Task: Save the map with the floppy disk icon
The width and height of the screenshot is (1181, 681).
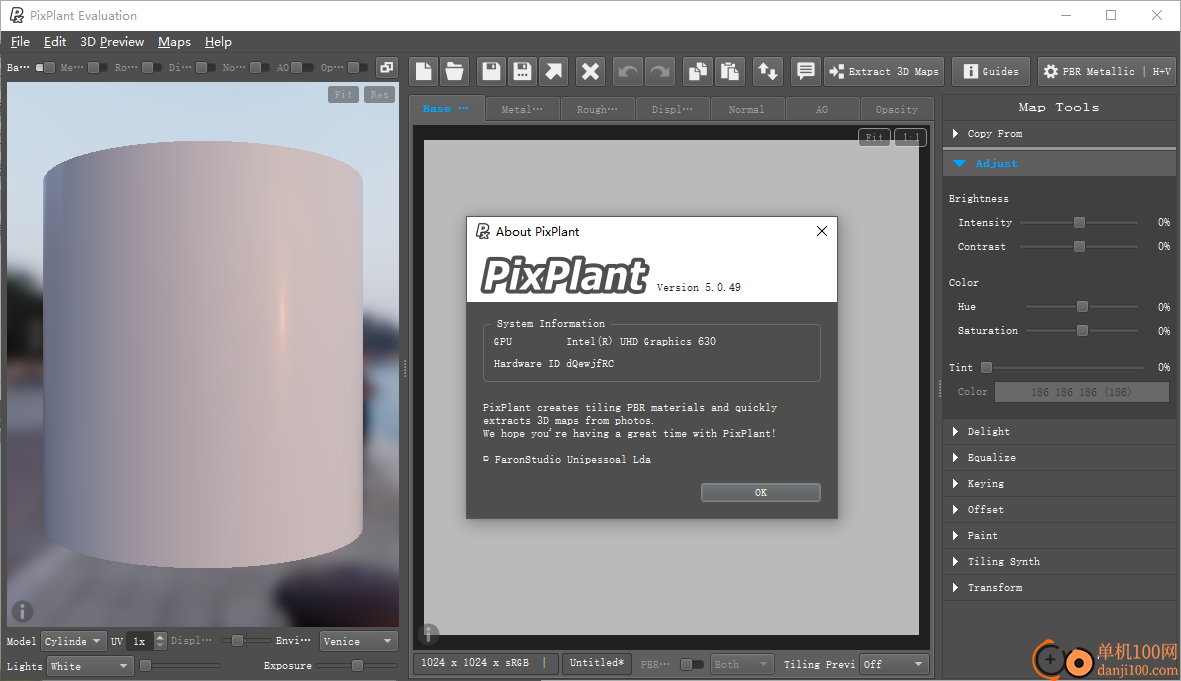Action: (x=491, y=72)
